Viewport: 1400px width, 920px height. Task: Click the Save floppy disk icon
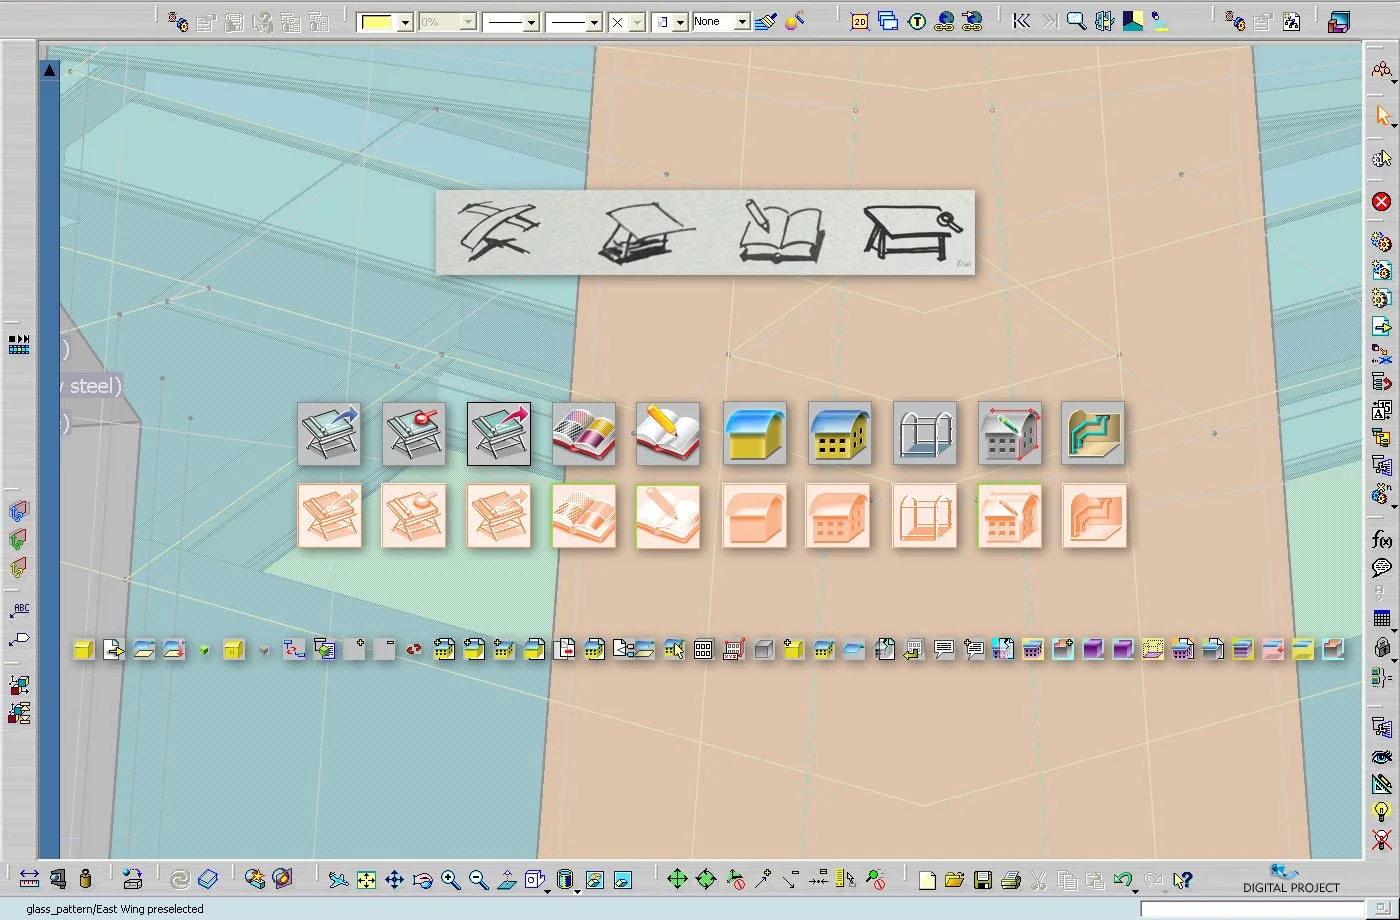(982, 880)
